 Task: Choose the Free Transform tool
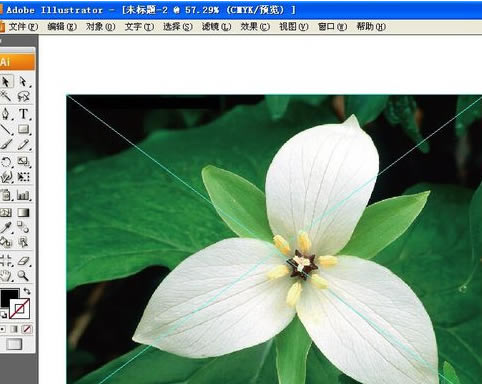click(23, 177)
